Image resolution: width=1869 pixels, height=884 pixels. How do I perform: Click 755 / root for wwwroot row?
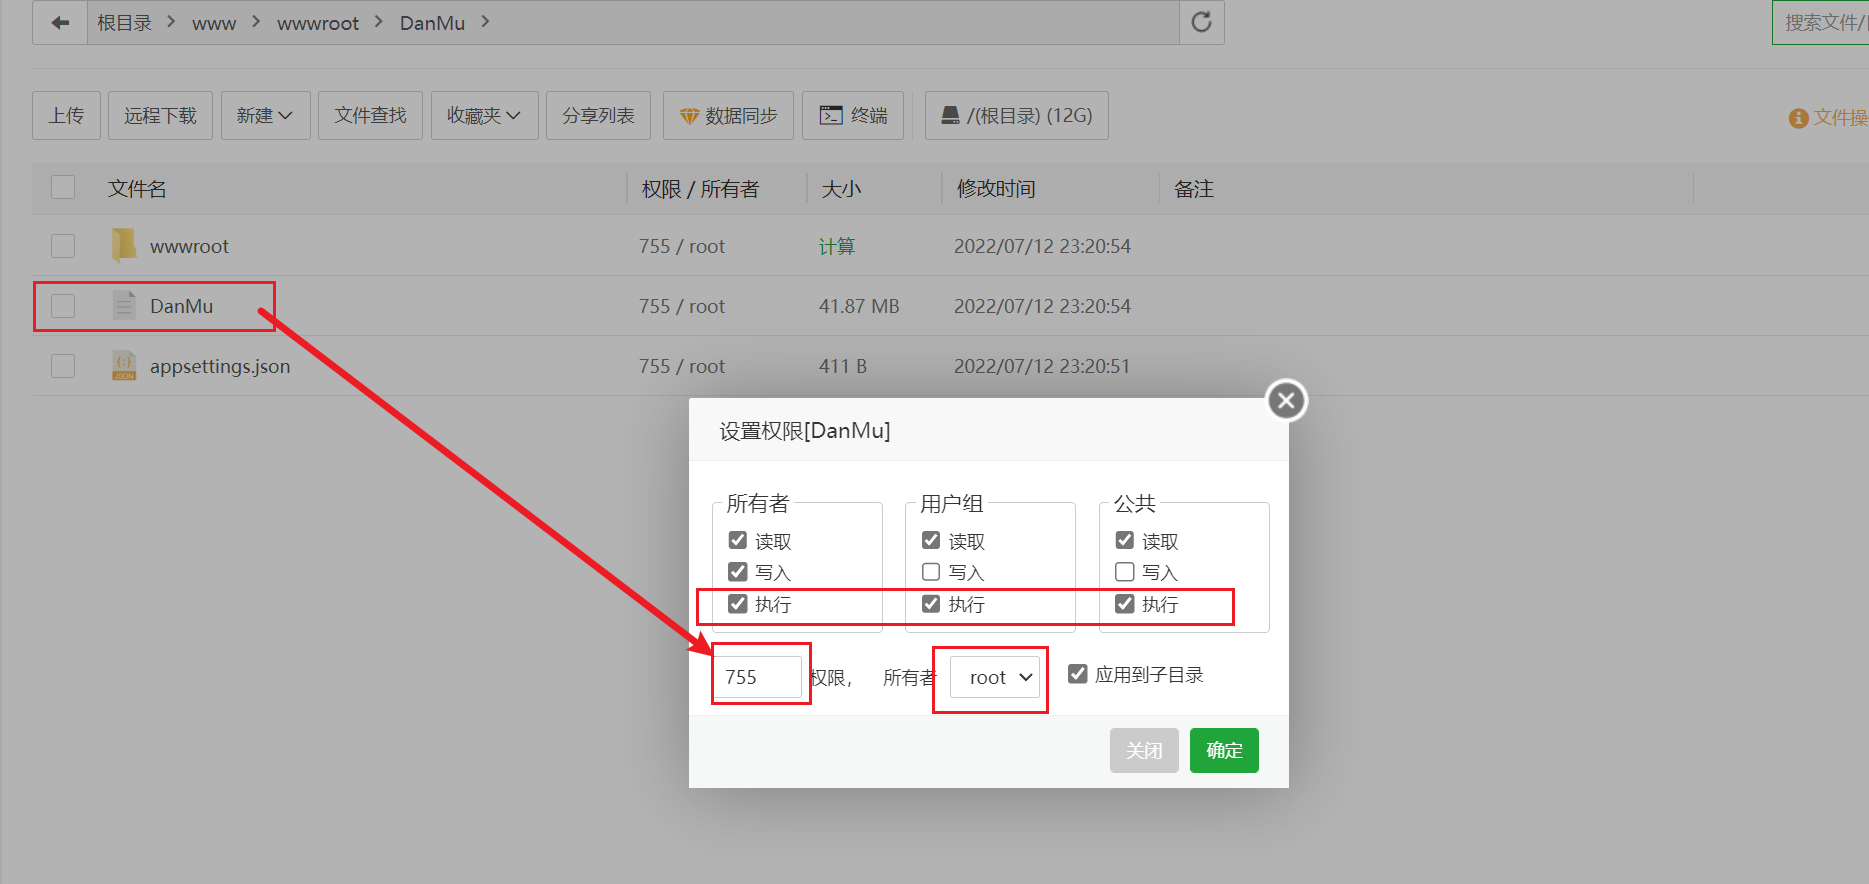(x=682, y=246)
